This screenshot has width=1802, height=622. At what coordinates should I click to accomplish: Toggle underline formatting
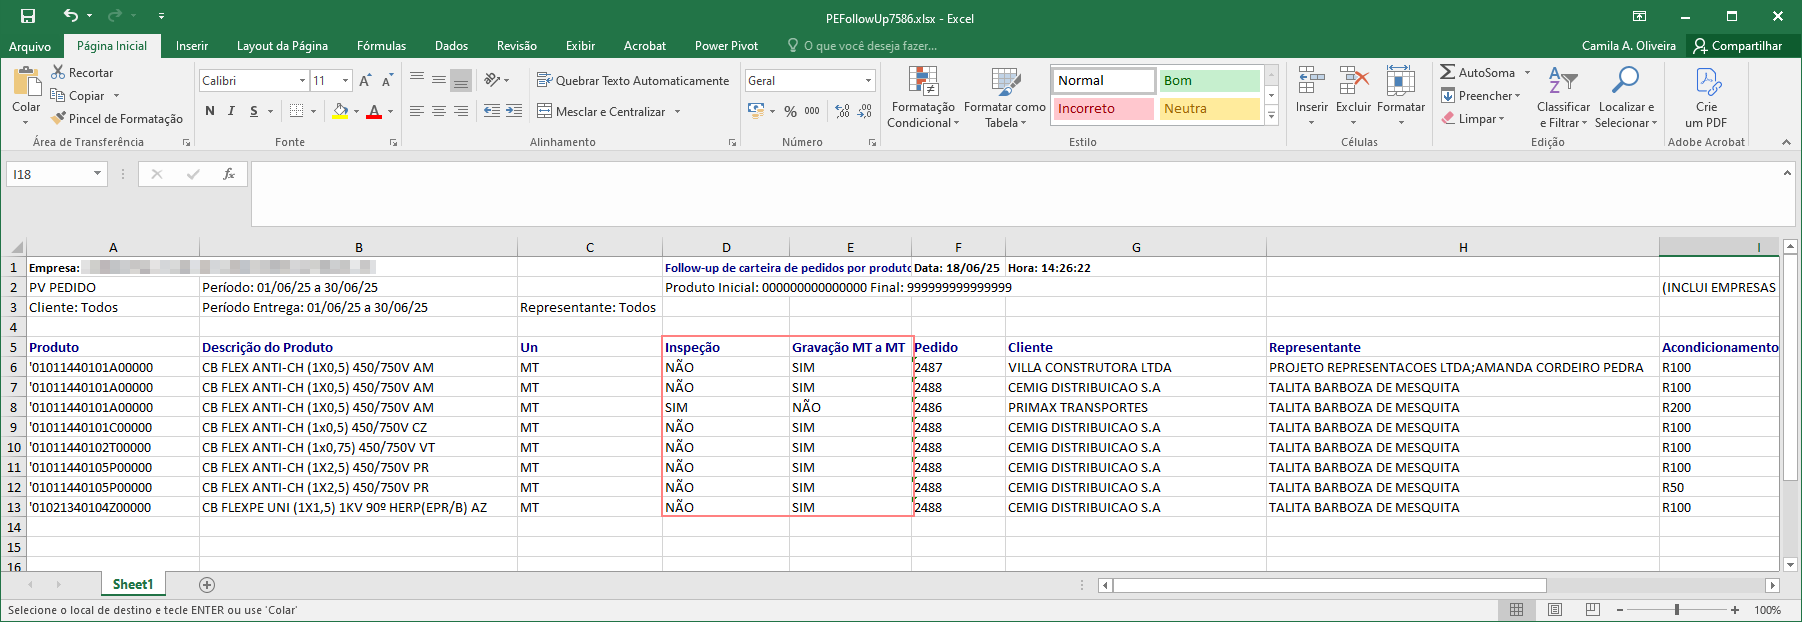tap(254, 111)
